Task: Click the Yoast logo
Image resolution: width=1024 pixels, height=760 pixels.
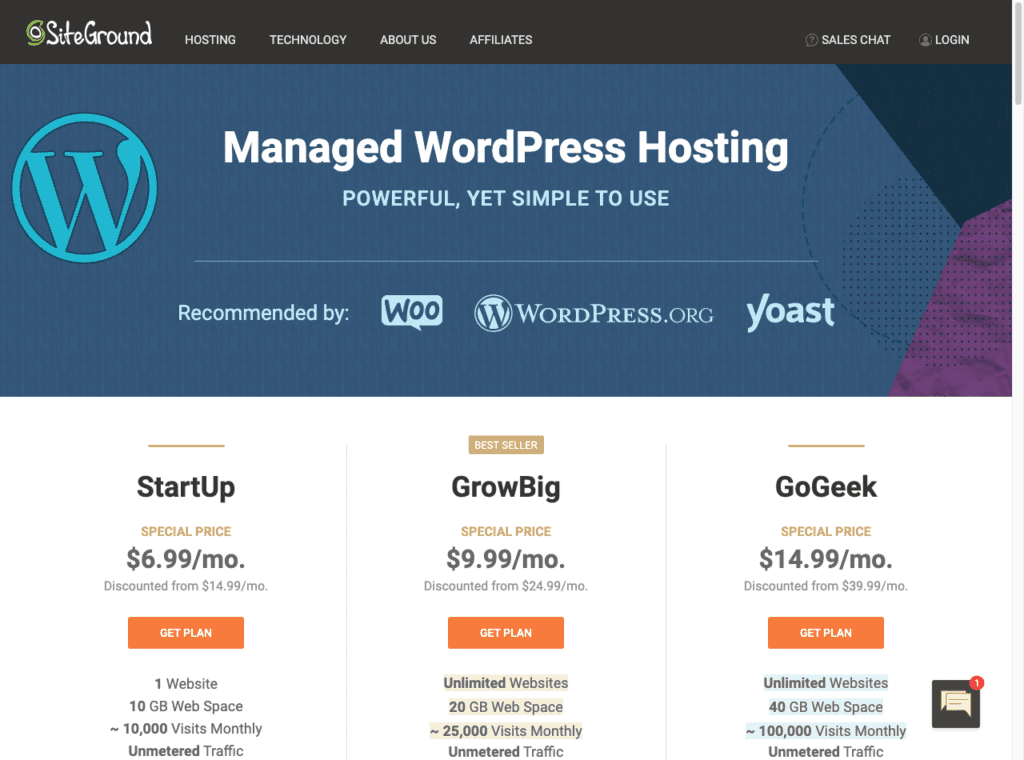Action: tap(790, 312)
